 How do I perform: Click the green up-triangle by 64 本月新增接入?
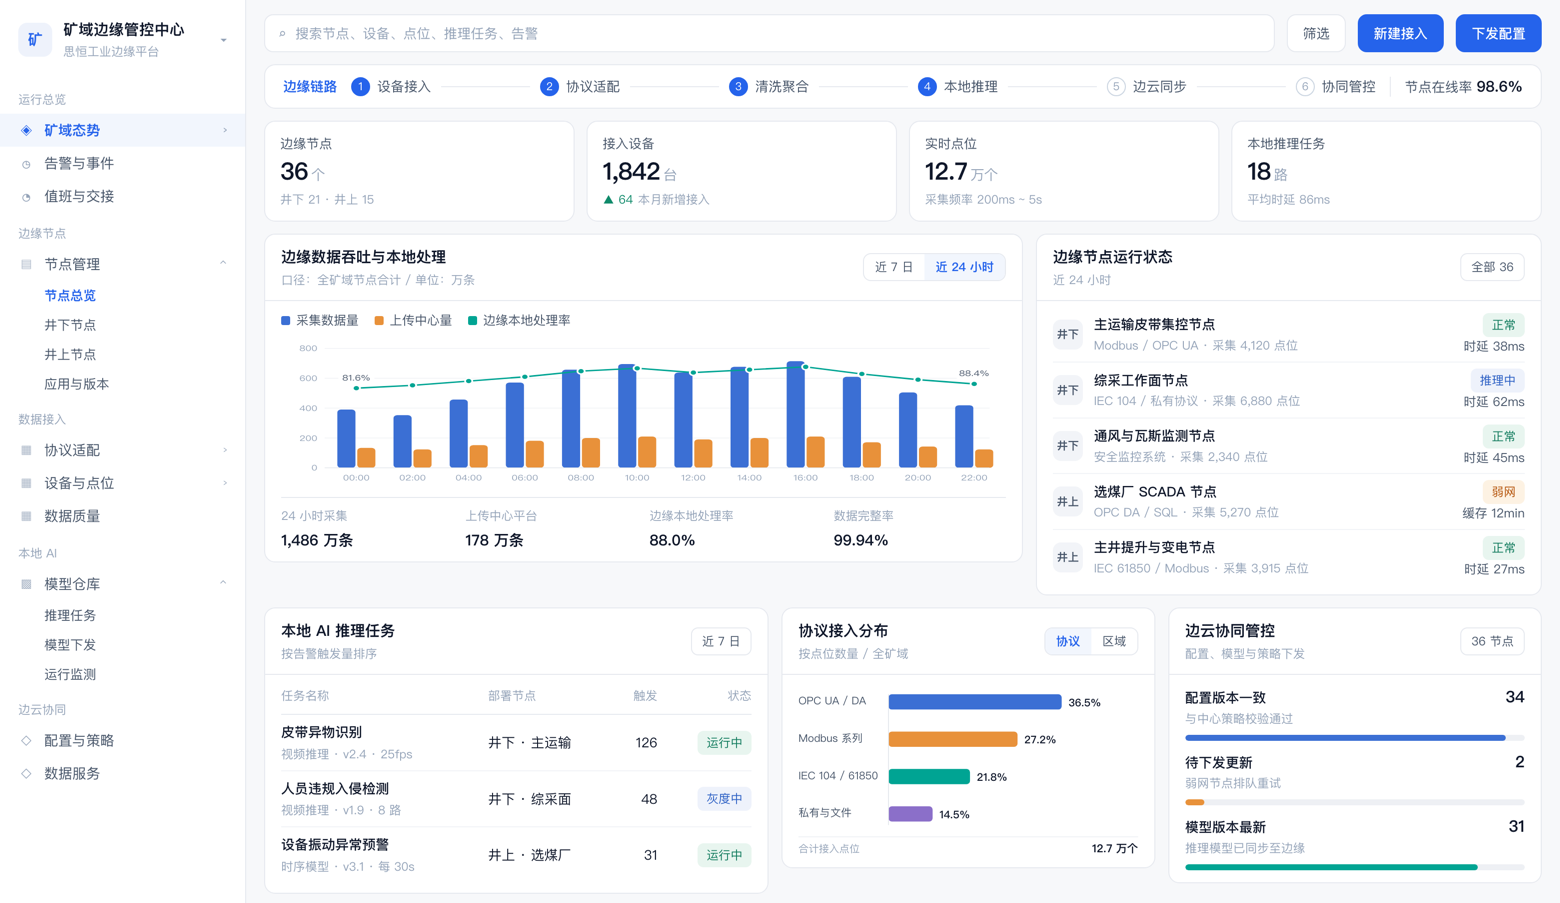pos(608,199)
